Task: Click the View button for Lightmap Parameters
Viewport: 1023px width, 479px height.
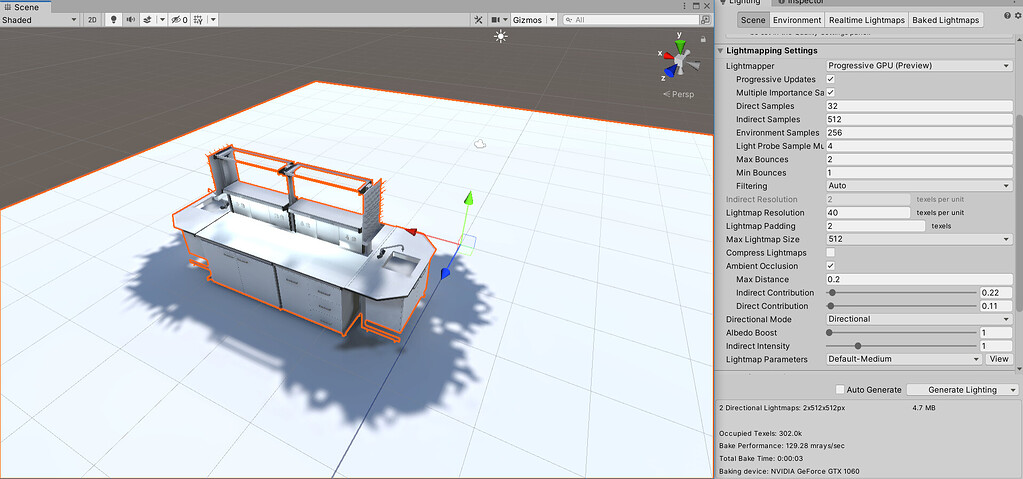Action: click(999, 359)
